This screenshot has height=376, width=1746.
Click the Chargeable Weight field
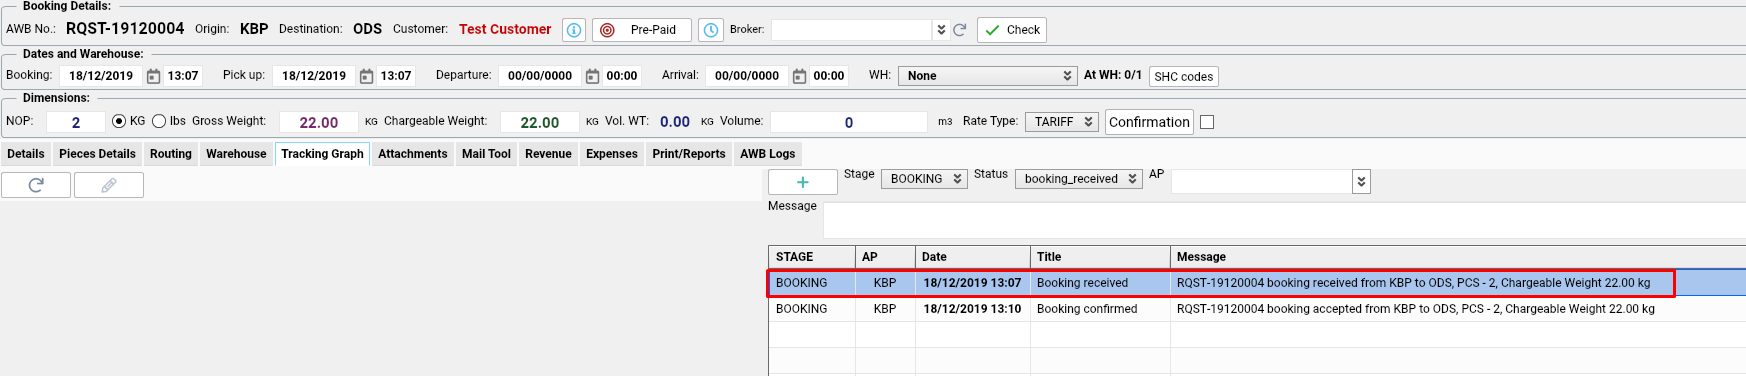(539, 122)
